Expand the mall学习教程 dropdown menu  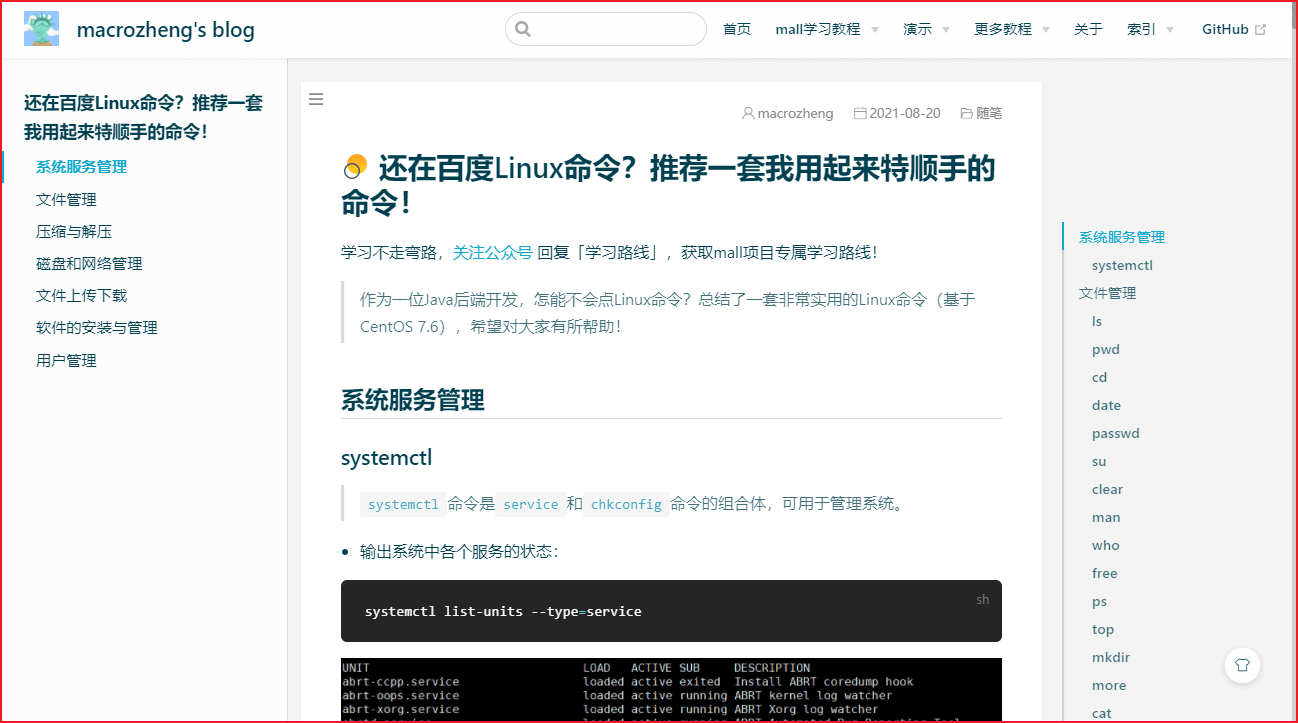(x=827, y=29)
